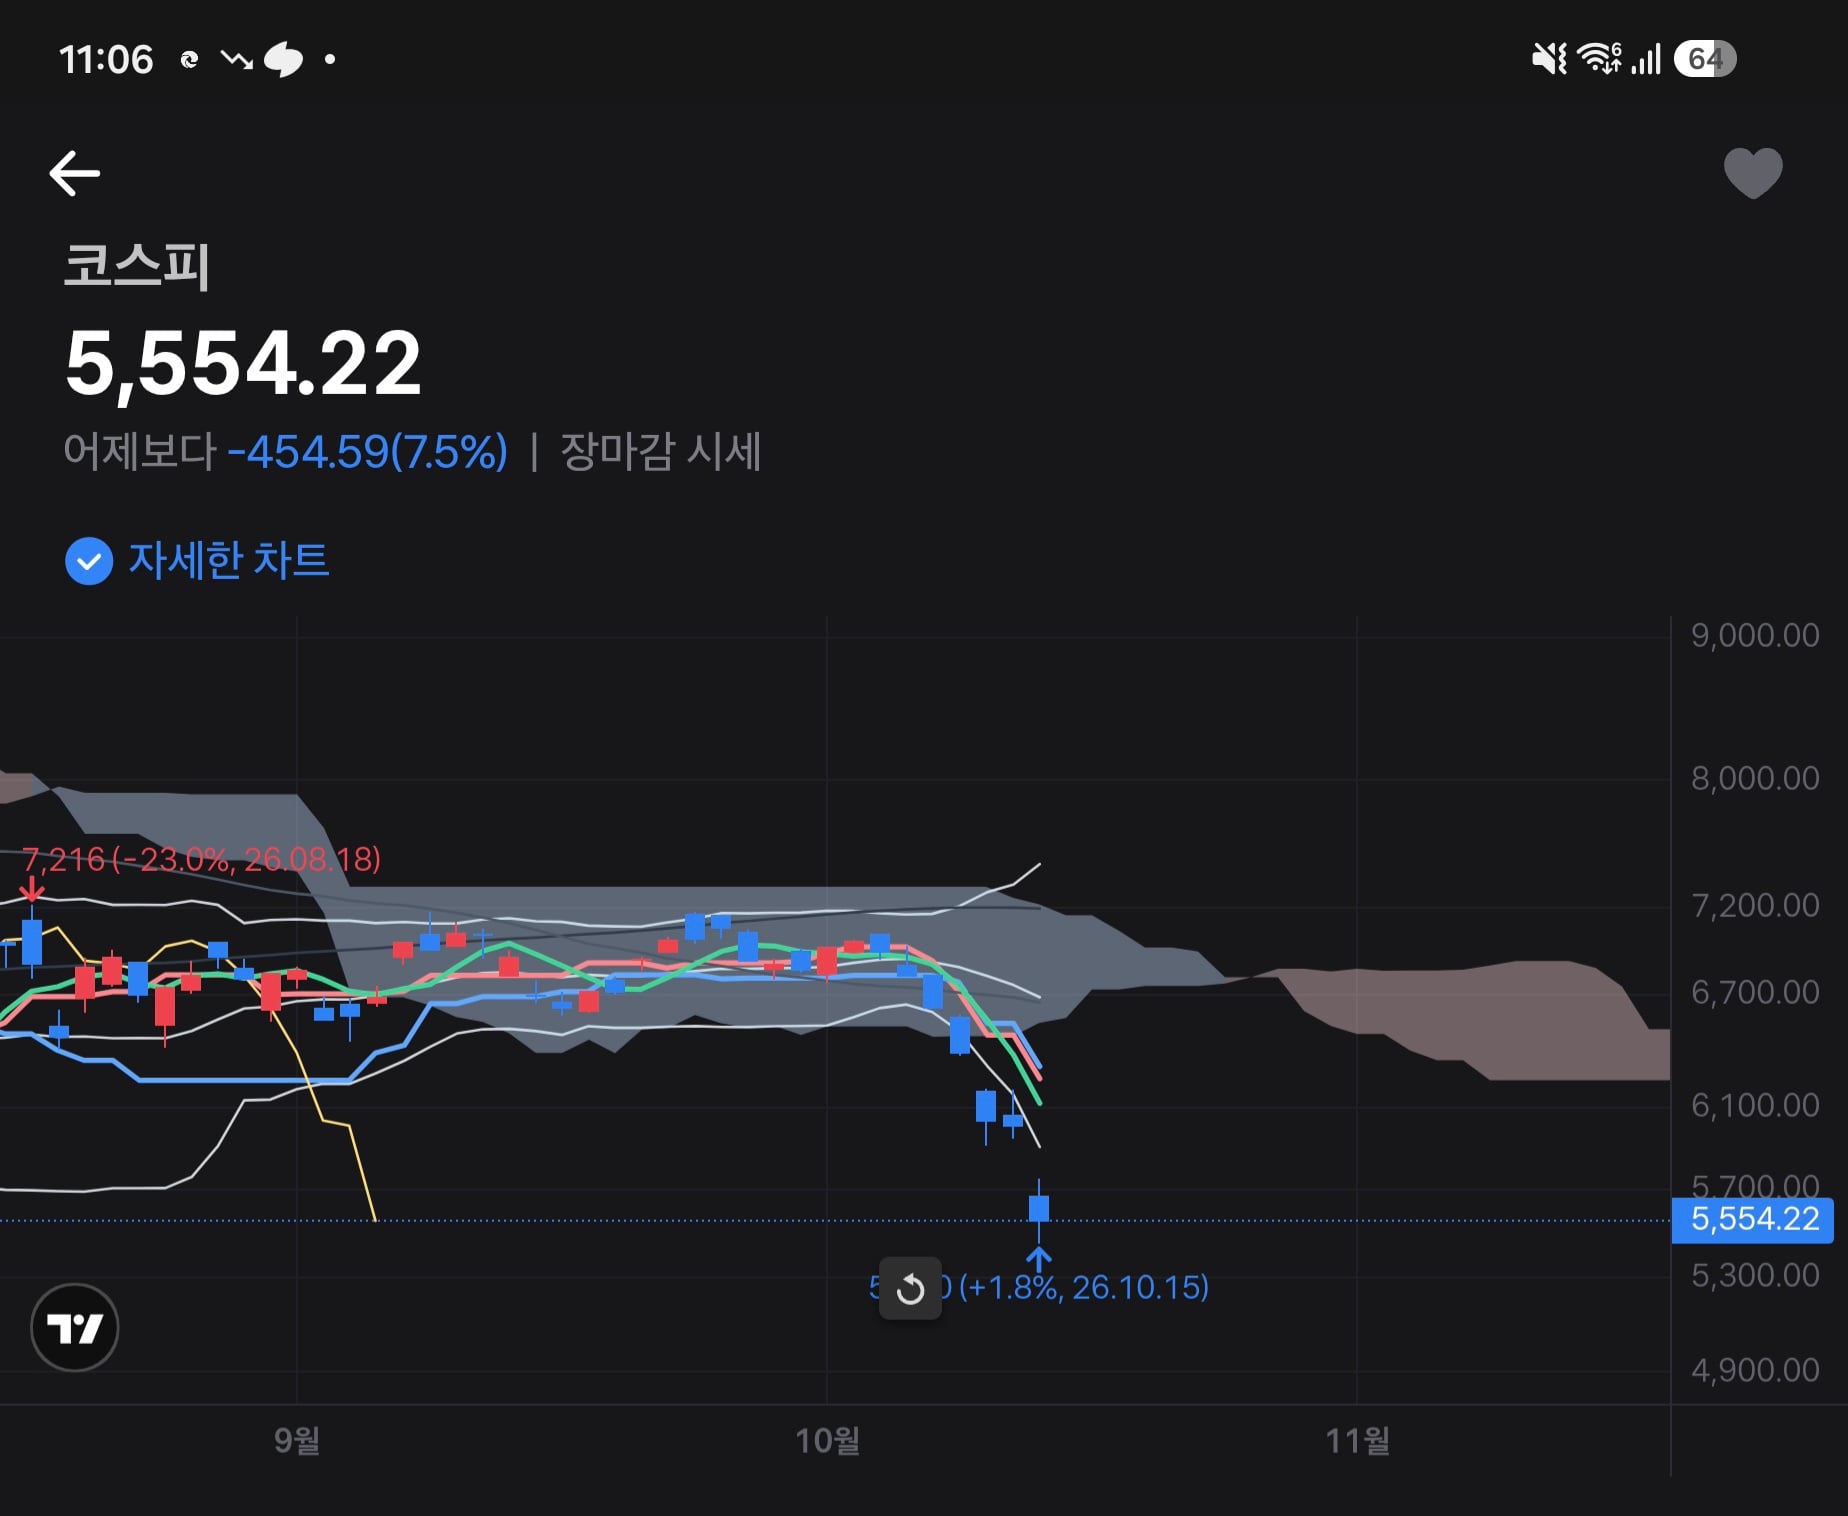The height and width of the screenshot is (1516, 1848).
Task: Tap the muted sound status icon
Action: (1549, 59)
